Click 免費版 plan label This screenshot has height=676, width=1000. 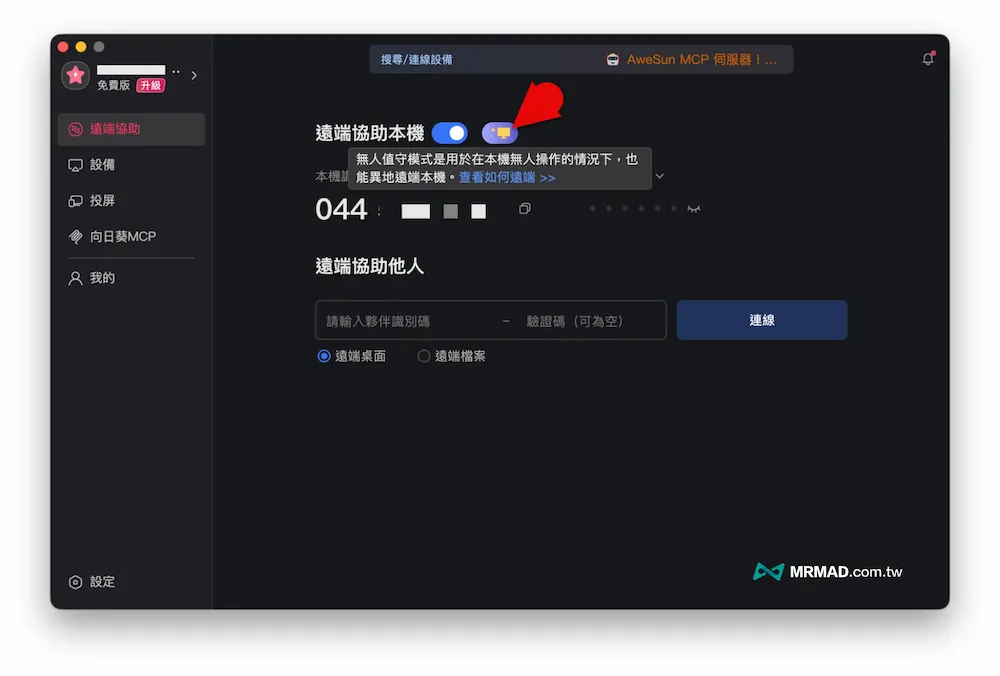pos(114,85)
